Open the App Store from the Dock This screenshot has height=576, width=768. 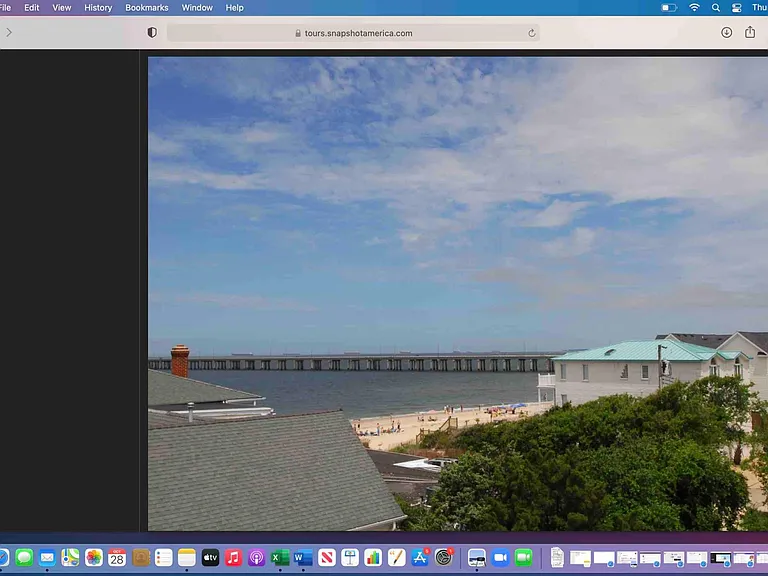point(420,557)
